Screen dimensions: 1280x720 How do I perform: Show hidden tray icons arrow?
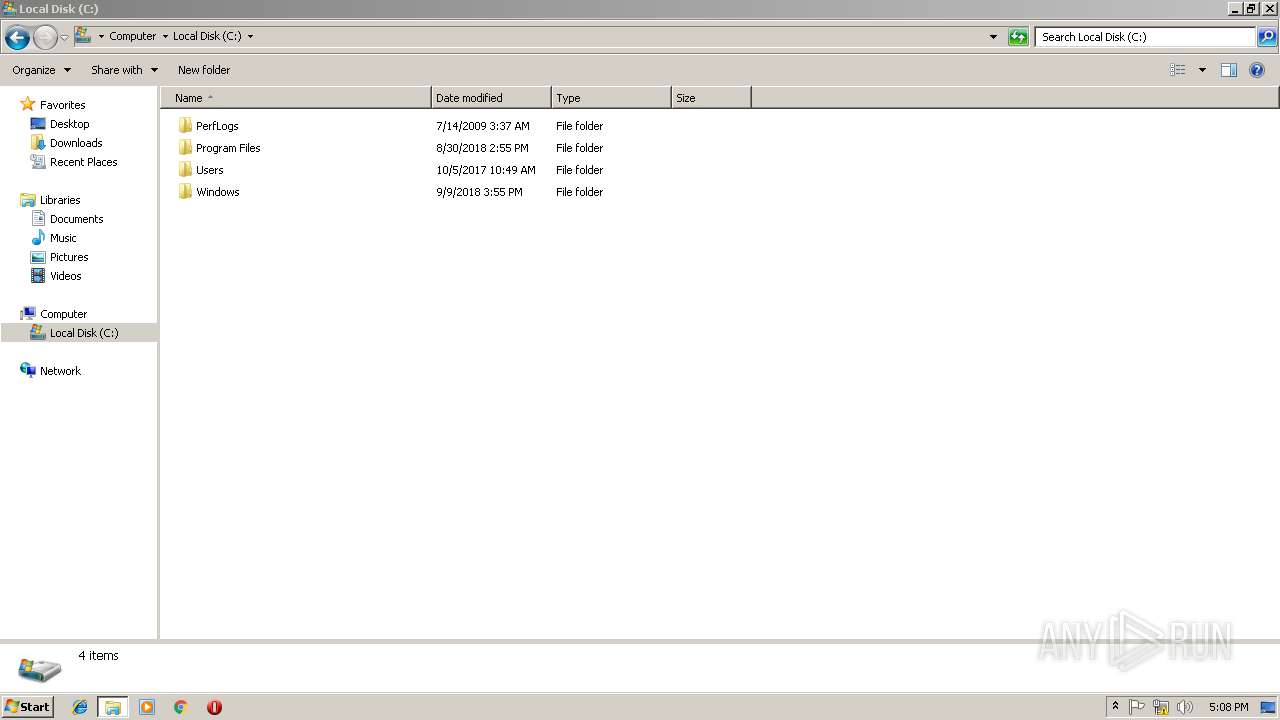[1115, 707]
